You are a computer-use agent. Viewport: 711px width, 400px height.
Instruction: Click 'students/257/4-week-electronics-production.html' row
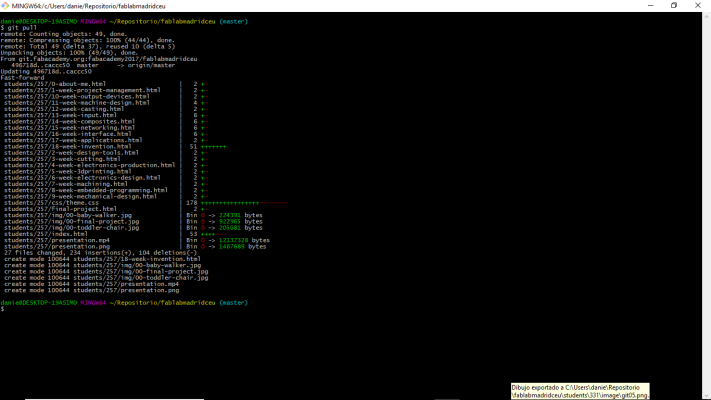(x=106, y=166)
